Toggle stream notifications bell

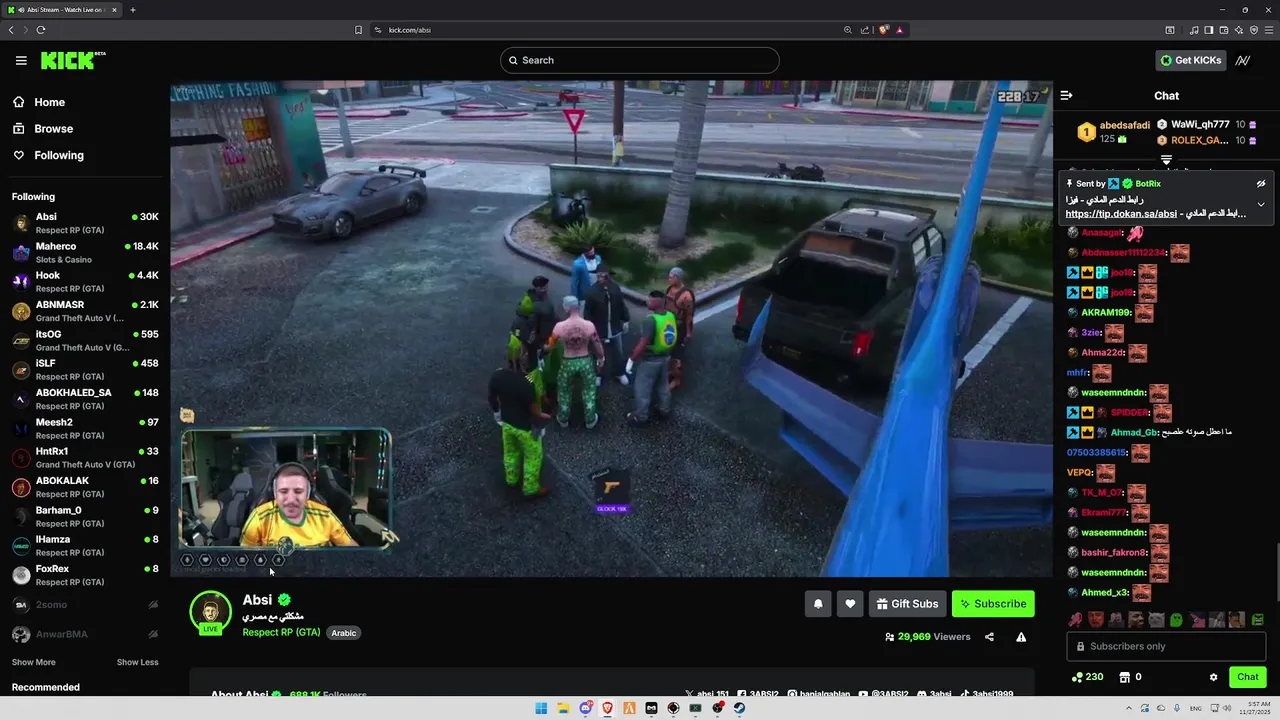point(818,604)
